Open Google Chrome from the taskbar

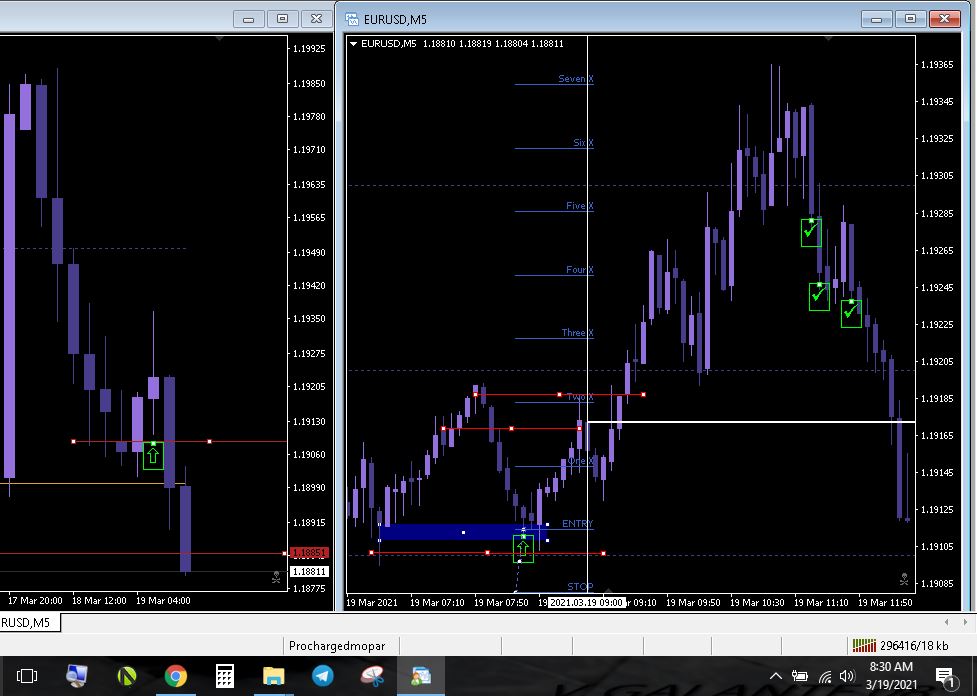tap(176, 676)
